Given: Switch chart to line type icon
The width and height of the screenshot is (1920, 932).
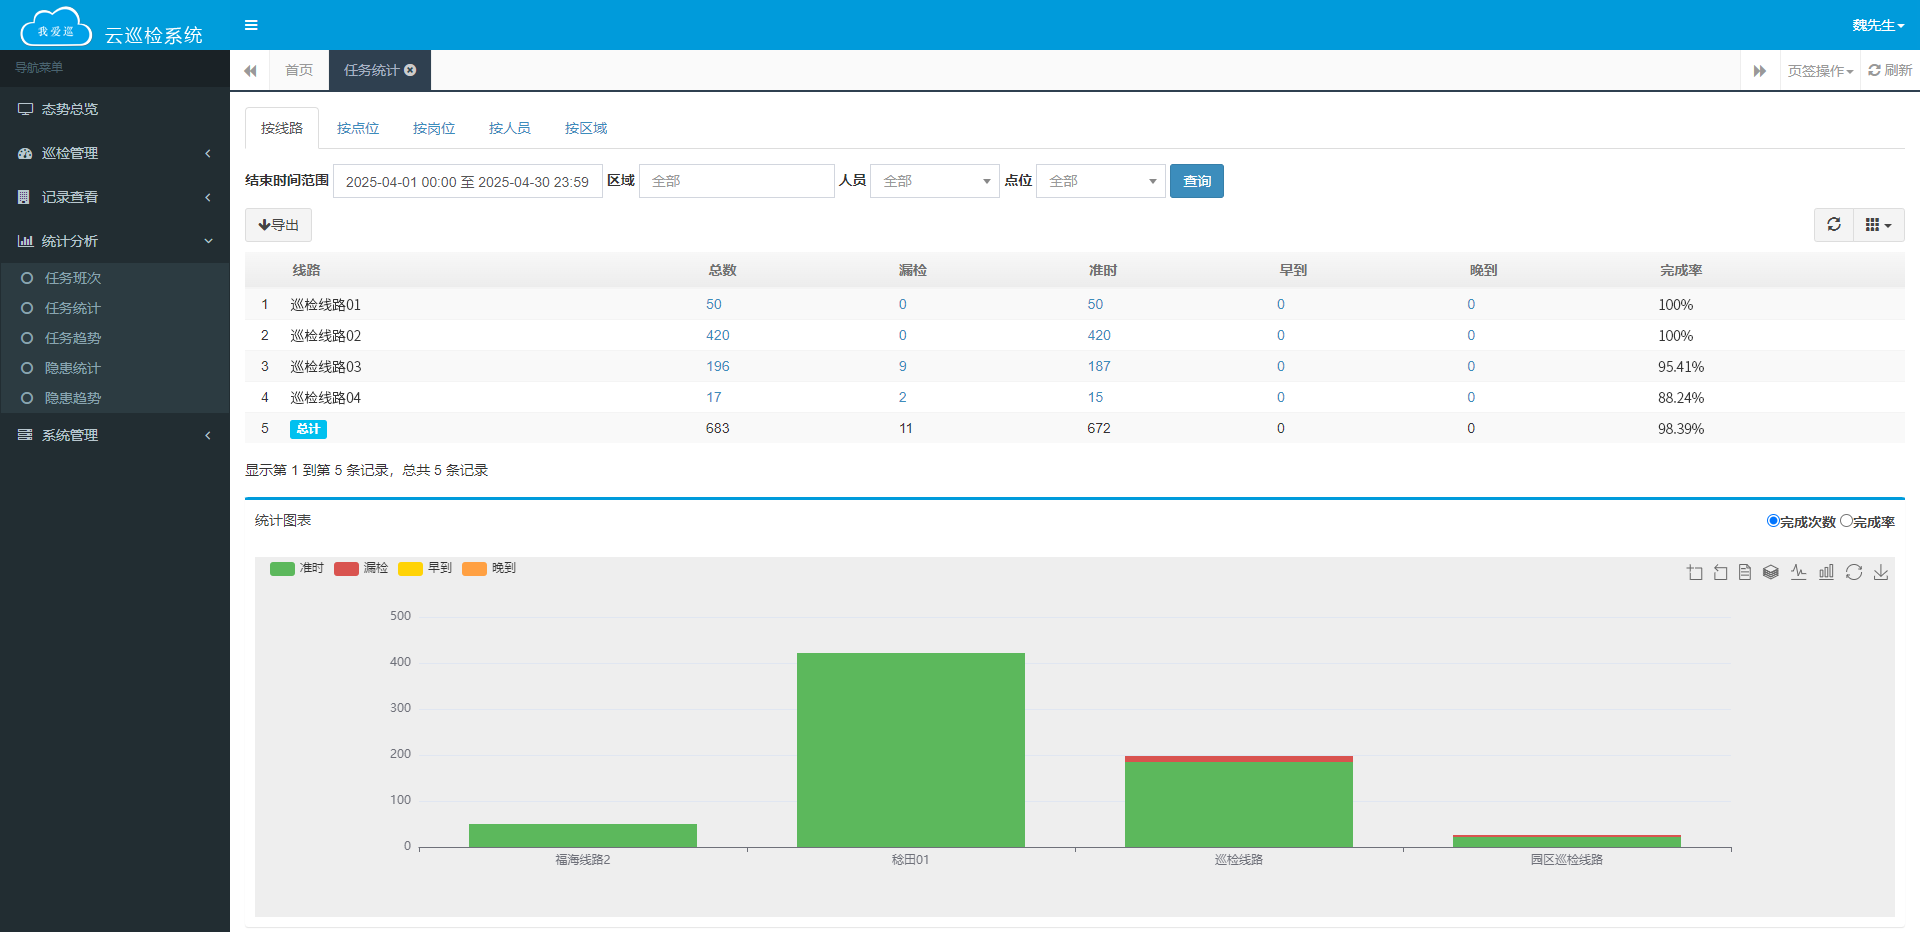Looking at the screenshot, I should tap(1799, 572).
